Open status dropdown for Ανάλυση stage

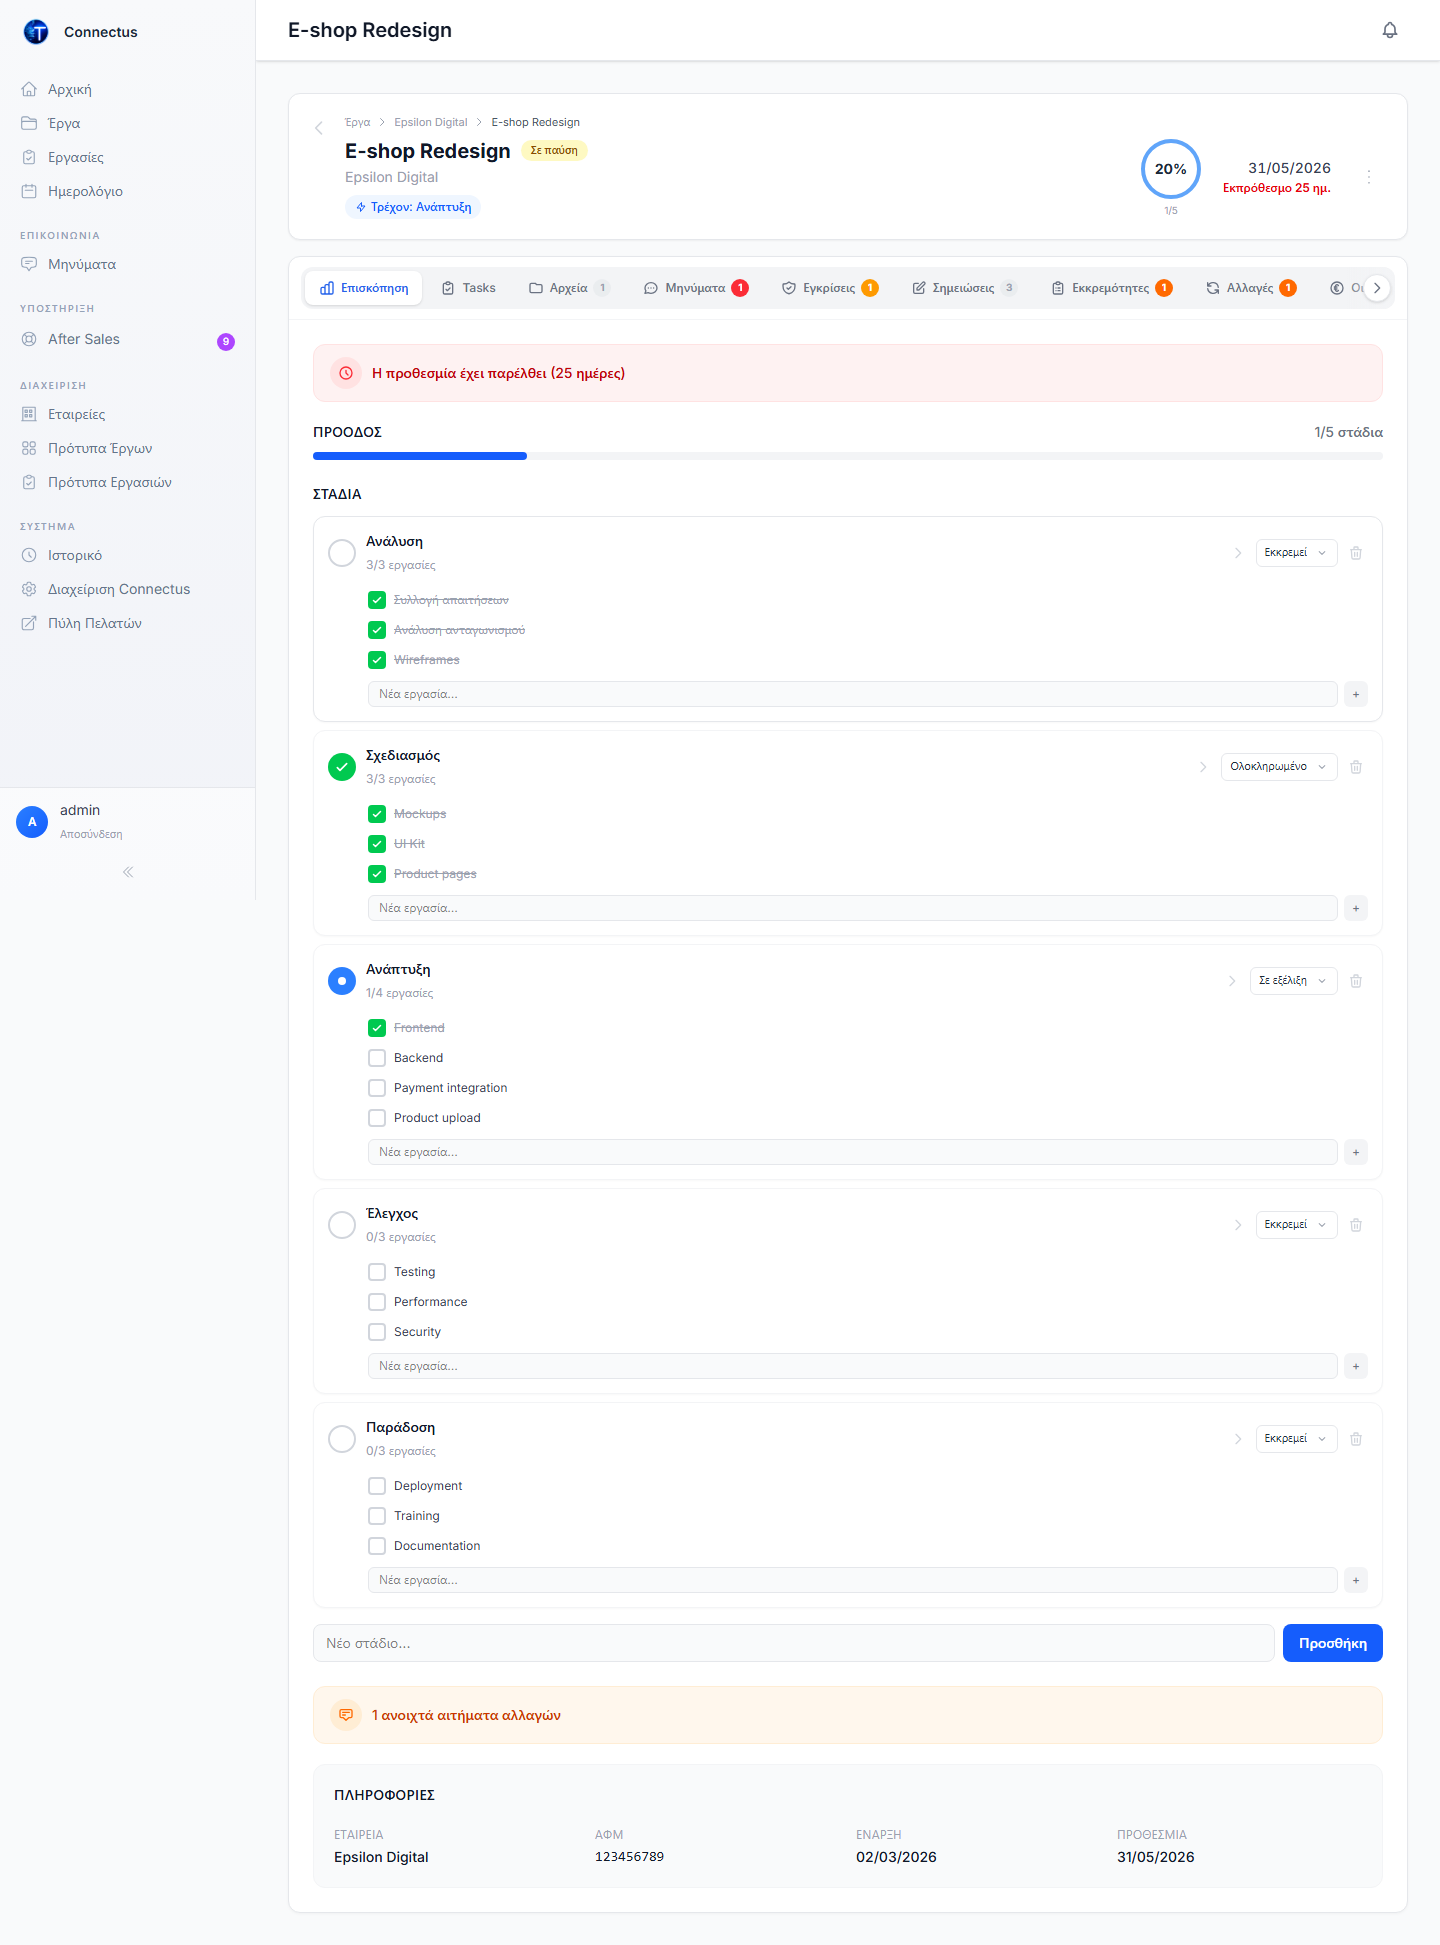(1296, 553)
